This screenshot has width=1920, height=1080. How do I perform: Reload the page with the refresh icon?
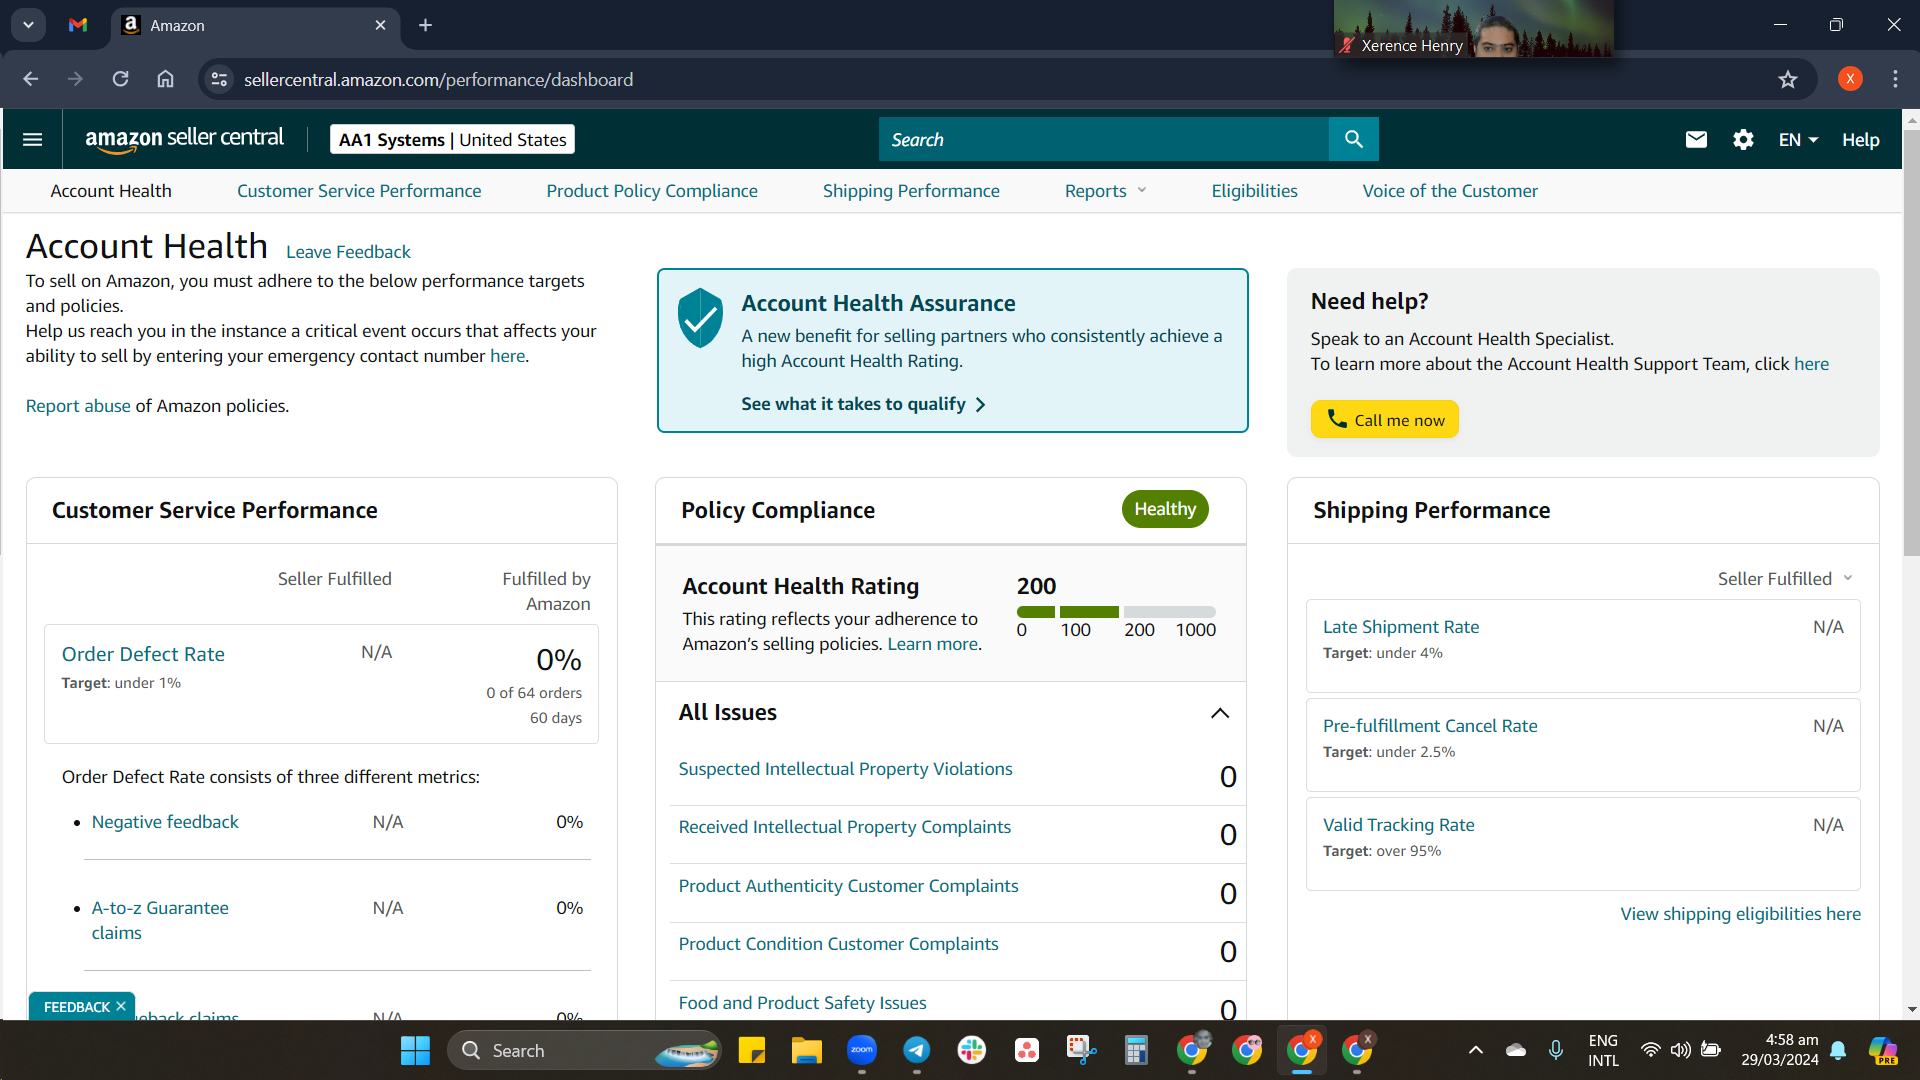point(120,79)
